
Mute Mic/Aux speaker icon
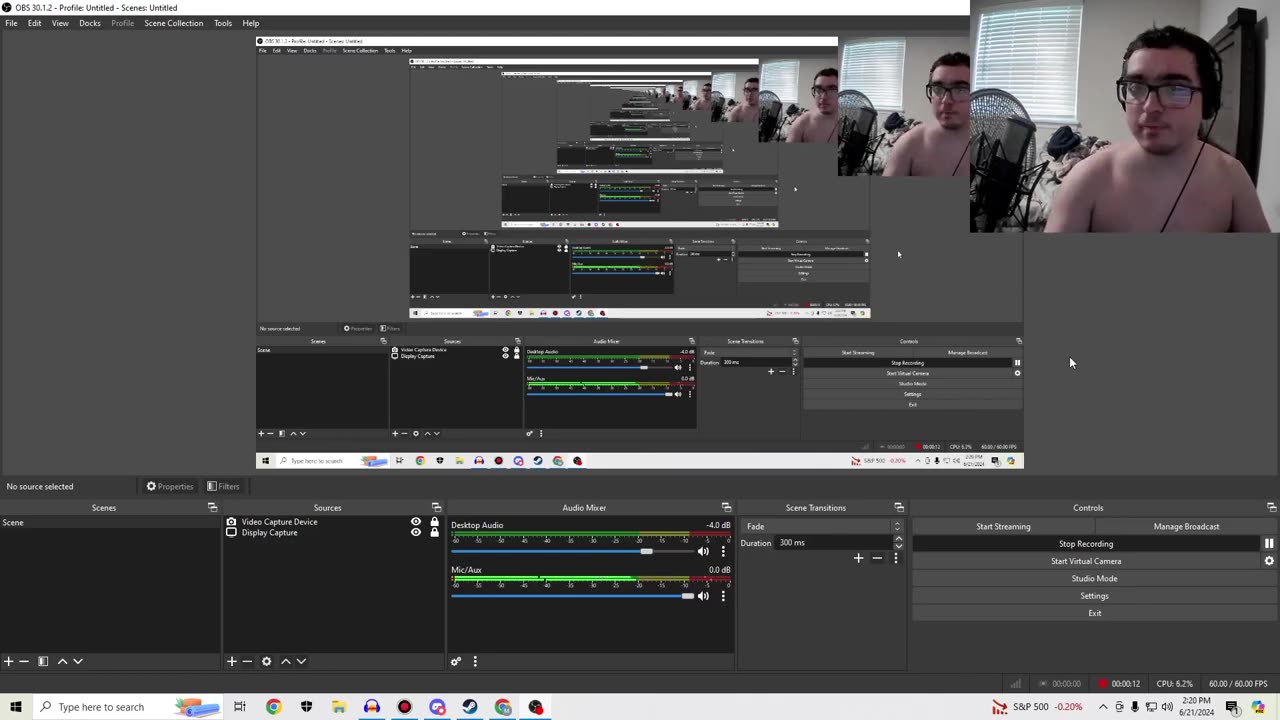click(x=703, y=596)
